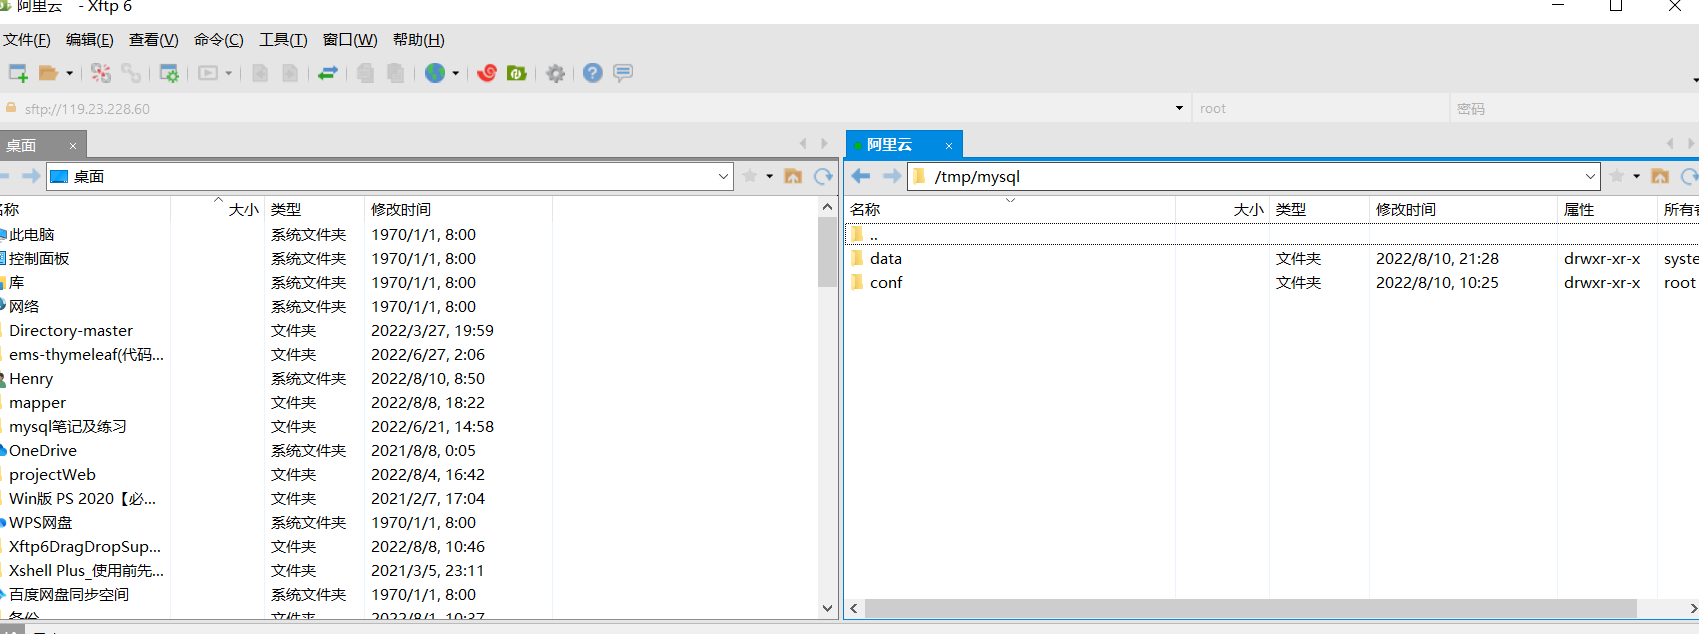Open Help with the blue question mark
Viewport: 1699px width, 634px height.
(x=593, y=73)
